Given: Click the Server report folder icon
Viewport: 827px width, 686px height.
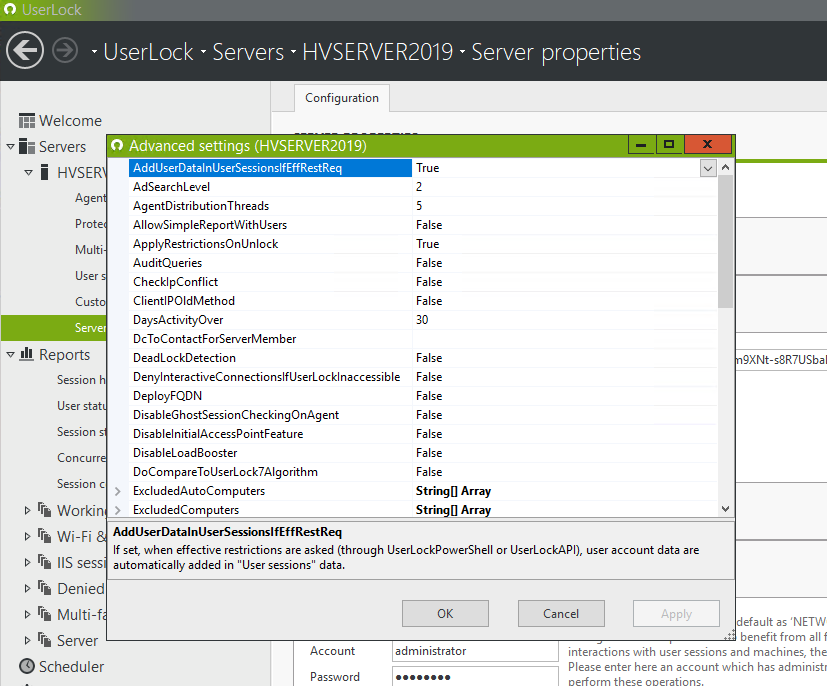Looking at the screenshot, I should click(45, 640).
